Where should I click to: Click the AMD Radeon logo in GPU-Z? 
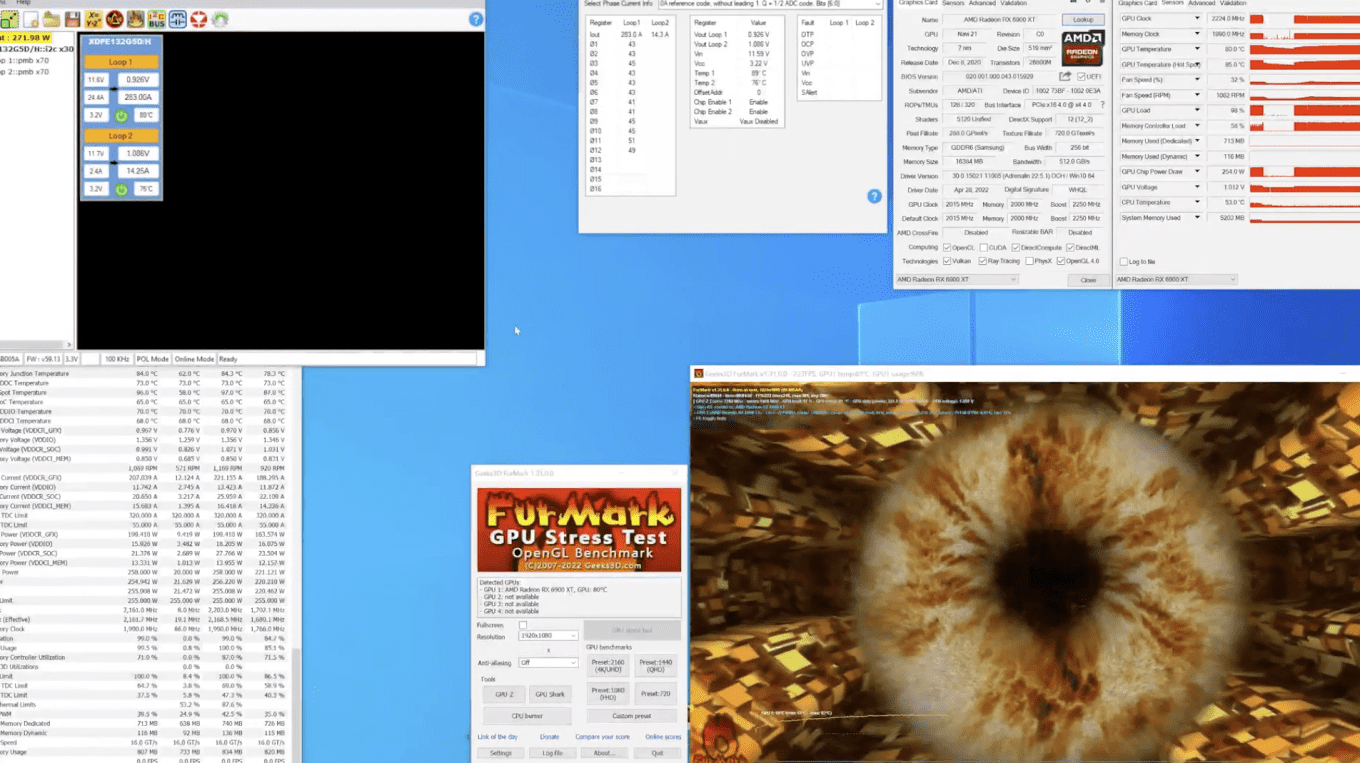[x=1082, y=48]
